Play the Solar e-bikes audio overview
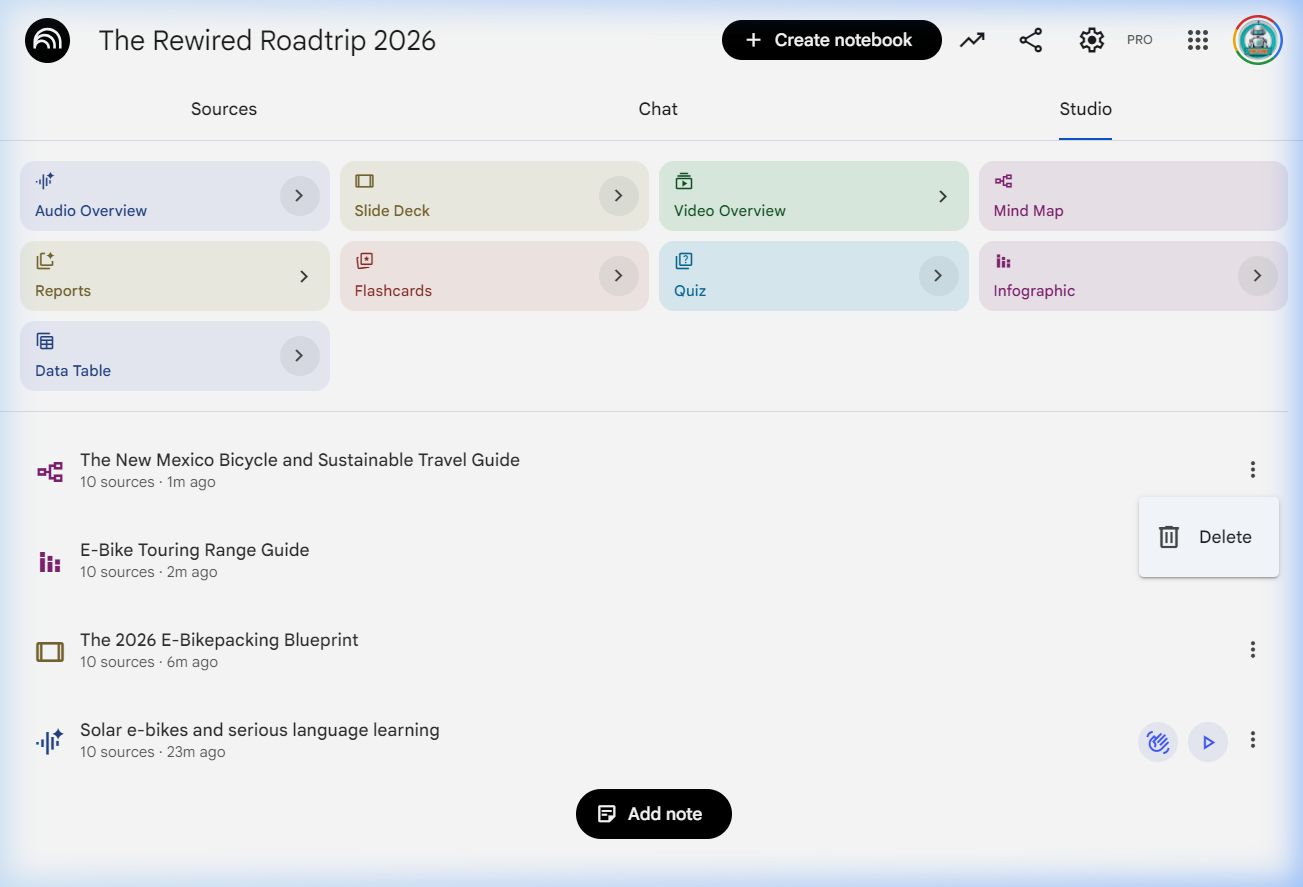 [x=1208, y=742]
